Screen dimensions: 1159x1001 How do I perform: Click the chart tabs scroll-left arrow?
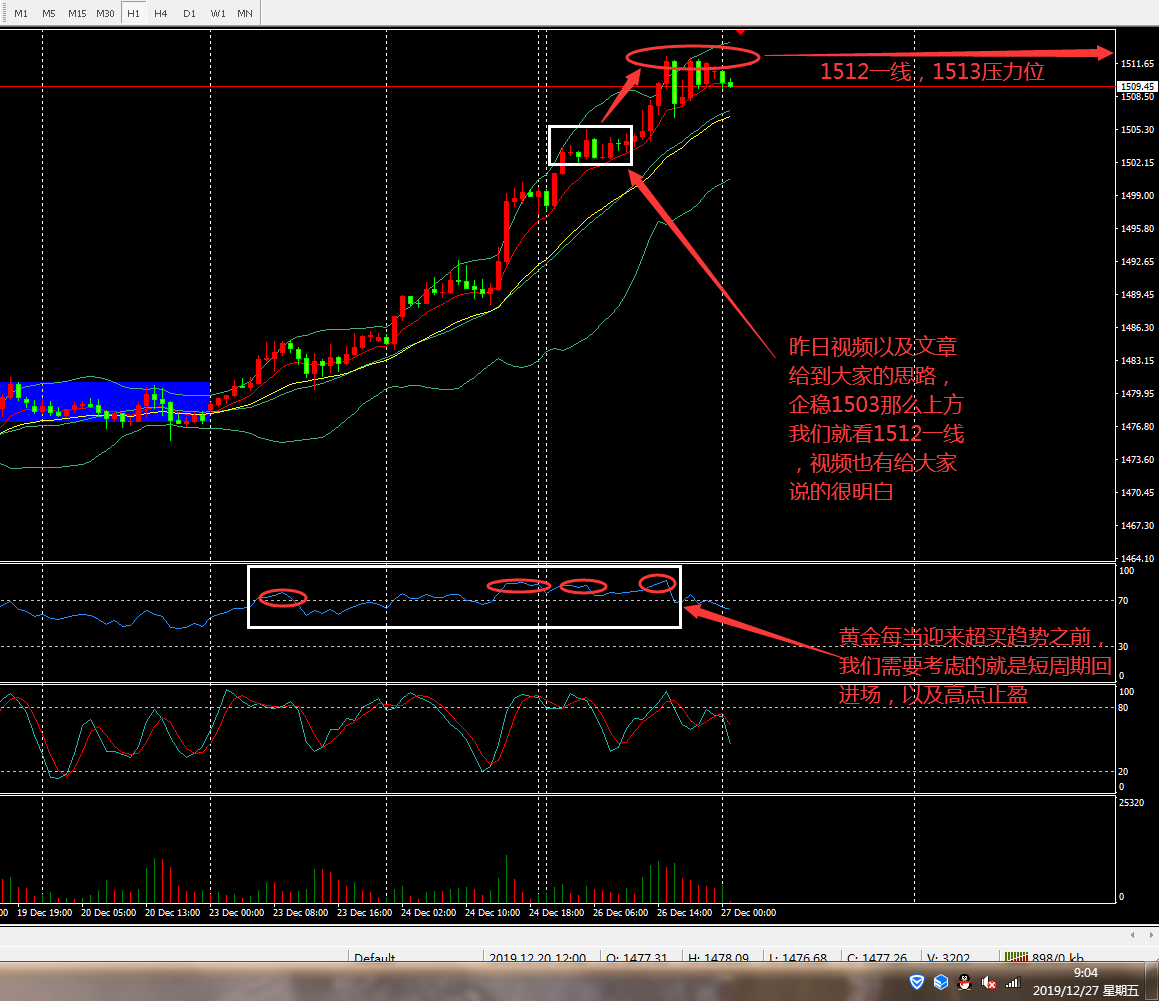[1132, 935]
